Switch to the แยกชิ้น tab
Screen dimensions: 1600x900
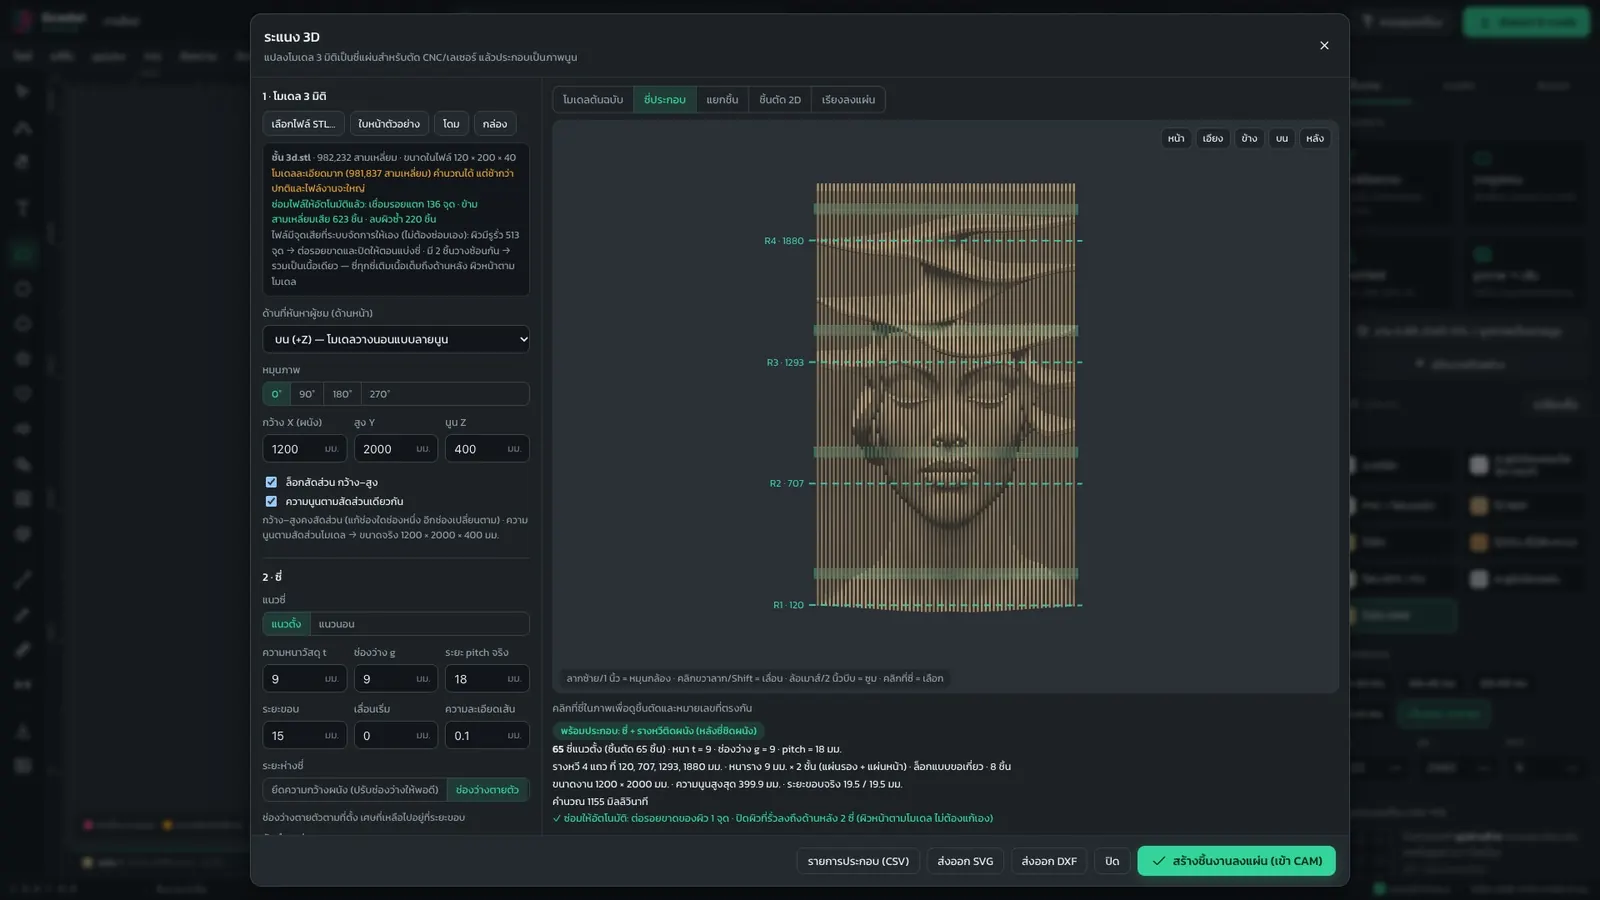coord(722,100)
